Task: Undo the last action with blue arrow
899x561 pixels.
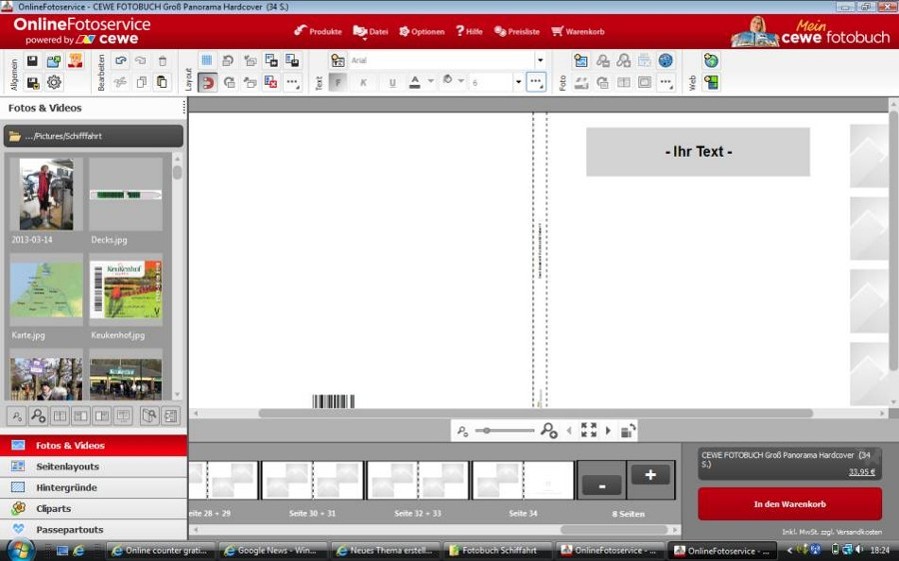Action: click(120, 61)
